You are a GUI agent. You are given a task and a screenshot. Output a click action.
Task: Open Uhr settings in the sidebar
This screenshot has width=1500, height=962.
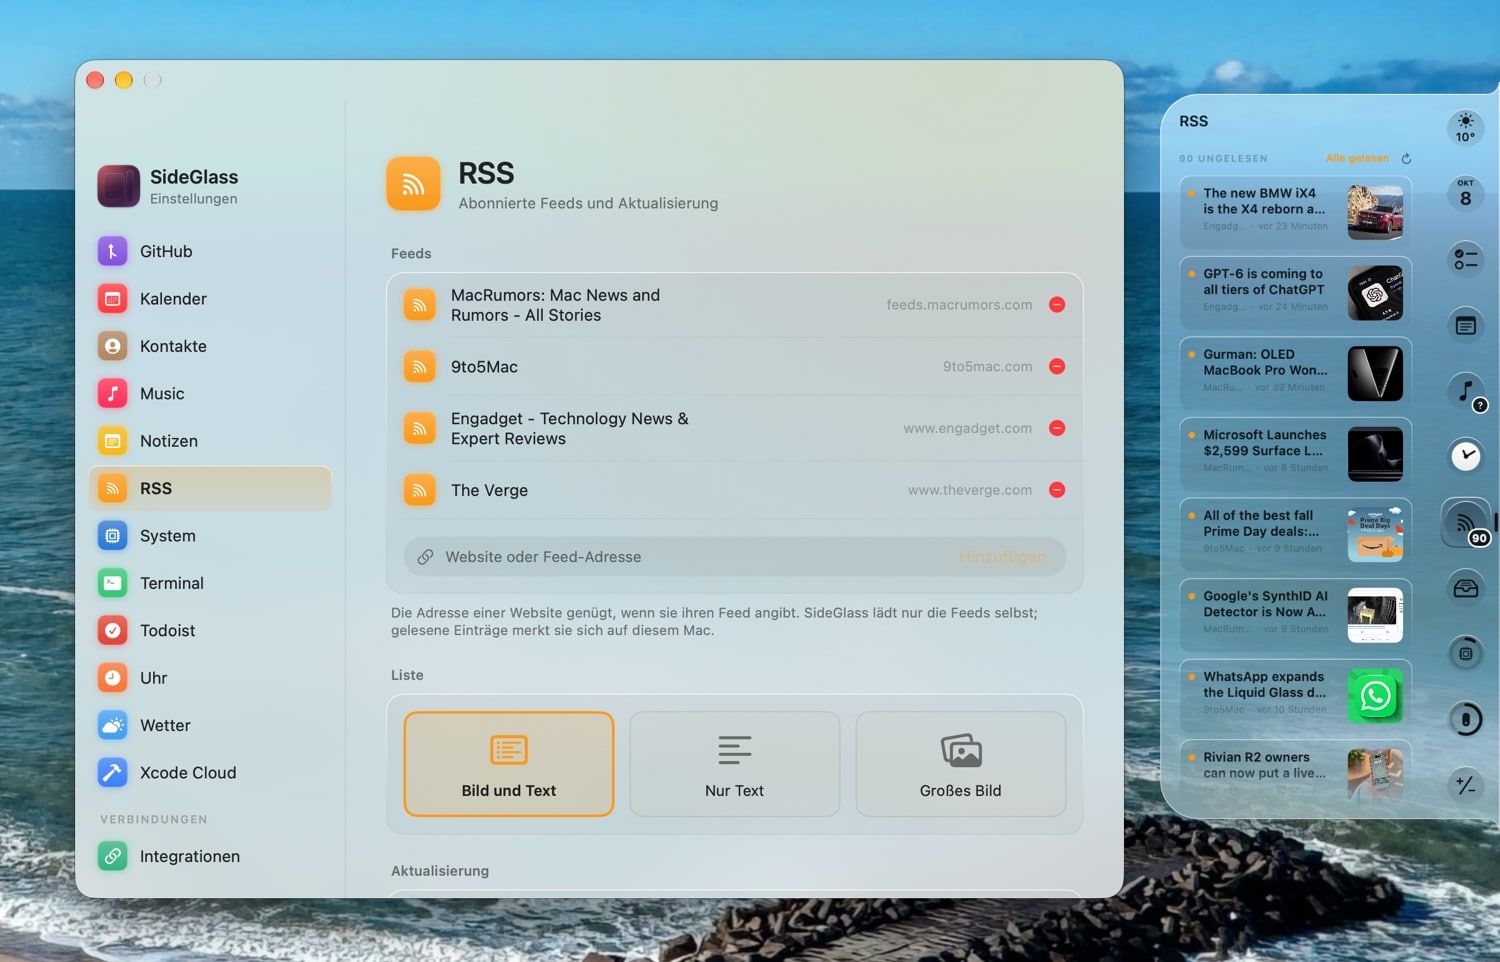(210, 678)
